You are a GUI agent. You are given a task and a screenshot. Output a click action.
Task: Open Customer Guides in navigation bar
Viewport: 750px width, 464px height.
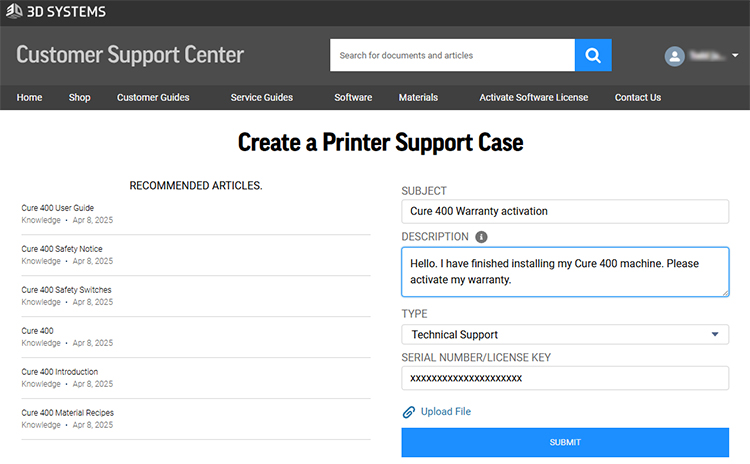pyautogui.click(x=153, y=98)
